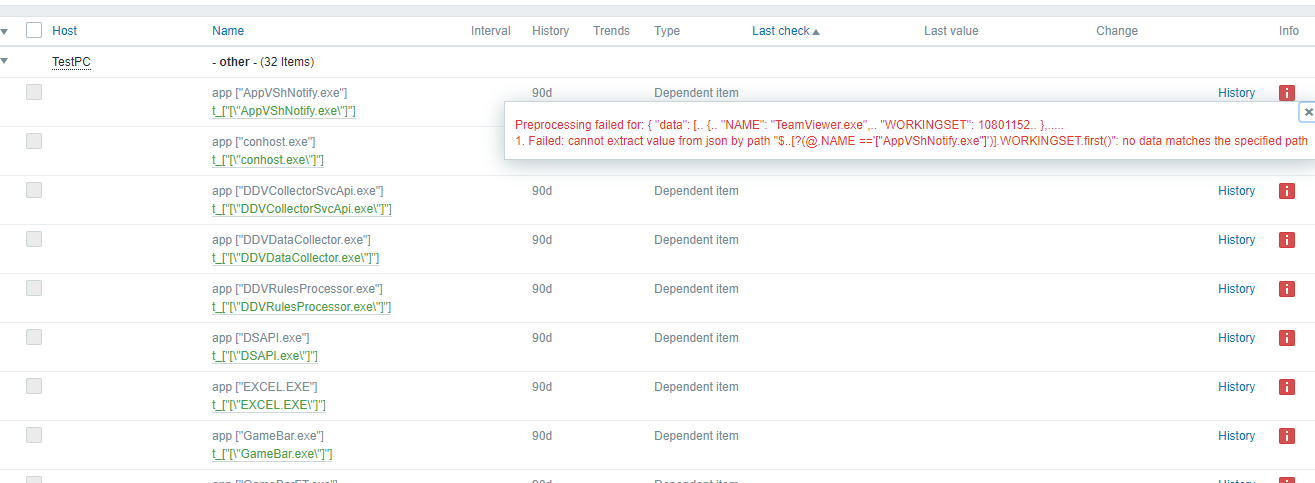
Task: Tick the checkbox for AppVShNotify.exe row
Action: tap(34, 92)
